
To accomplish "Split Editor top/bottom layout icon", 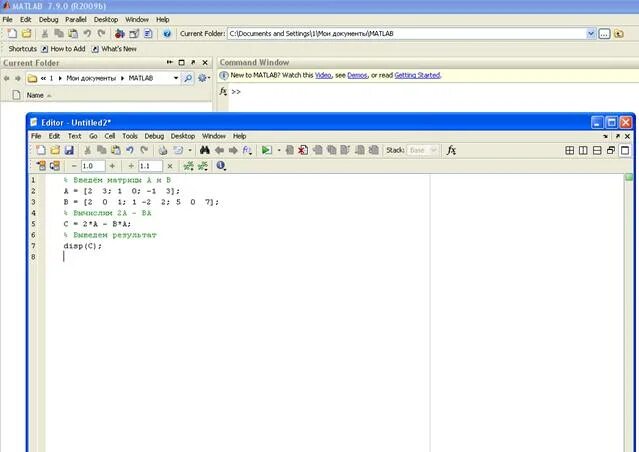I will 597,150.
